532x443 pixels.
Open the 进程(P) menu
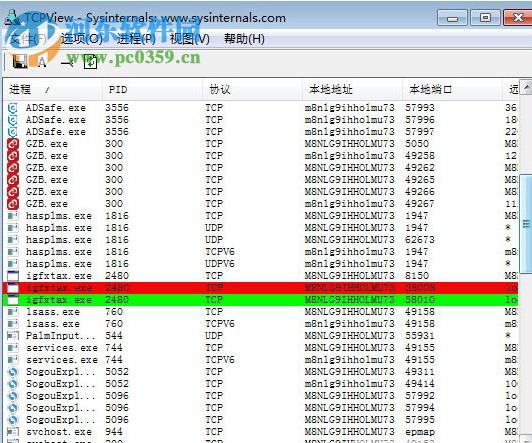pos(136,39)
